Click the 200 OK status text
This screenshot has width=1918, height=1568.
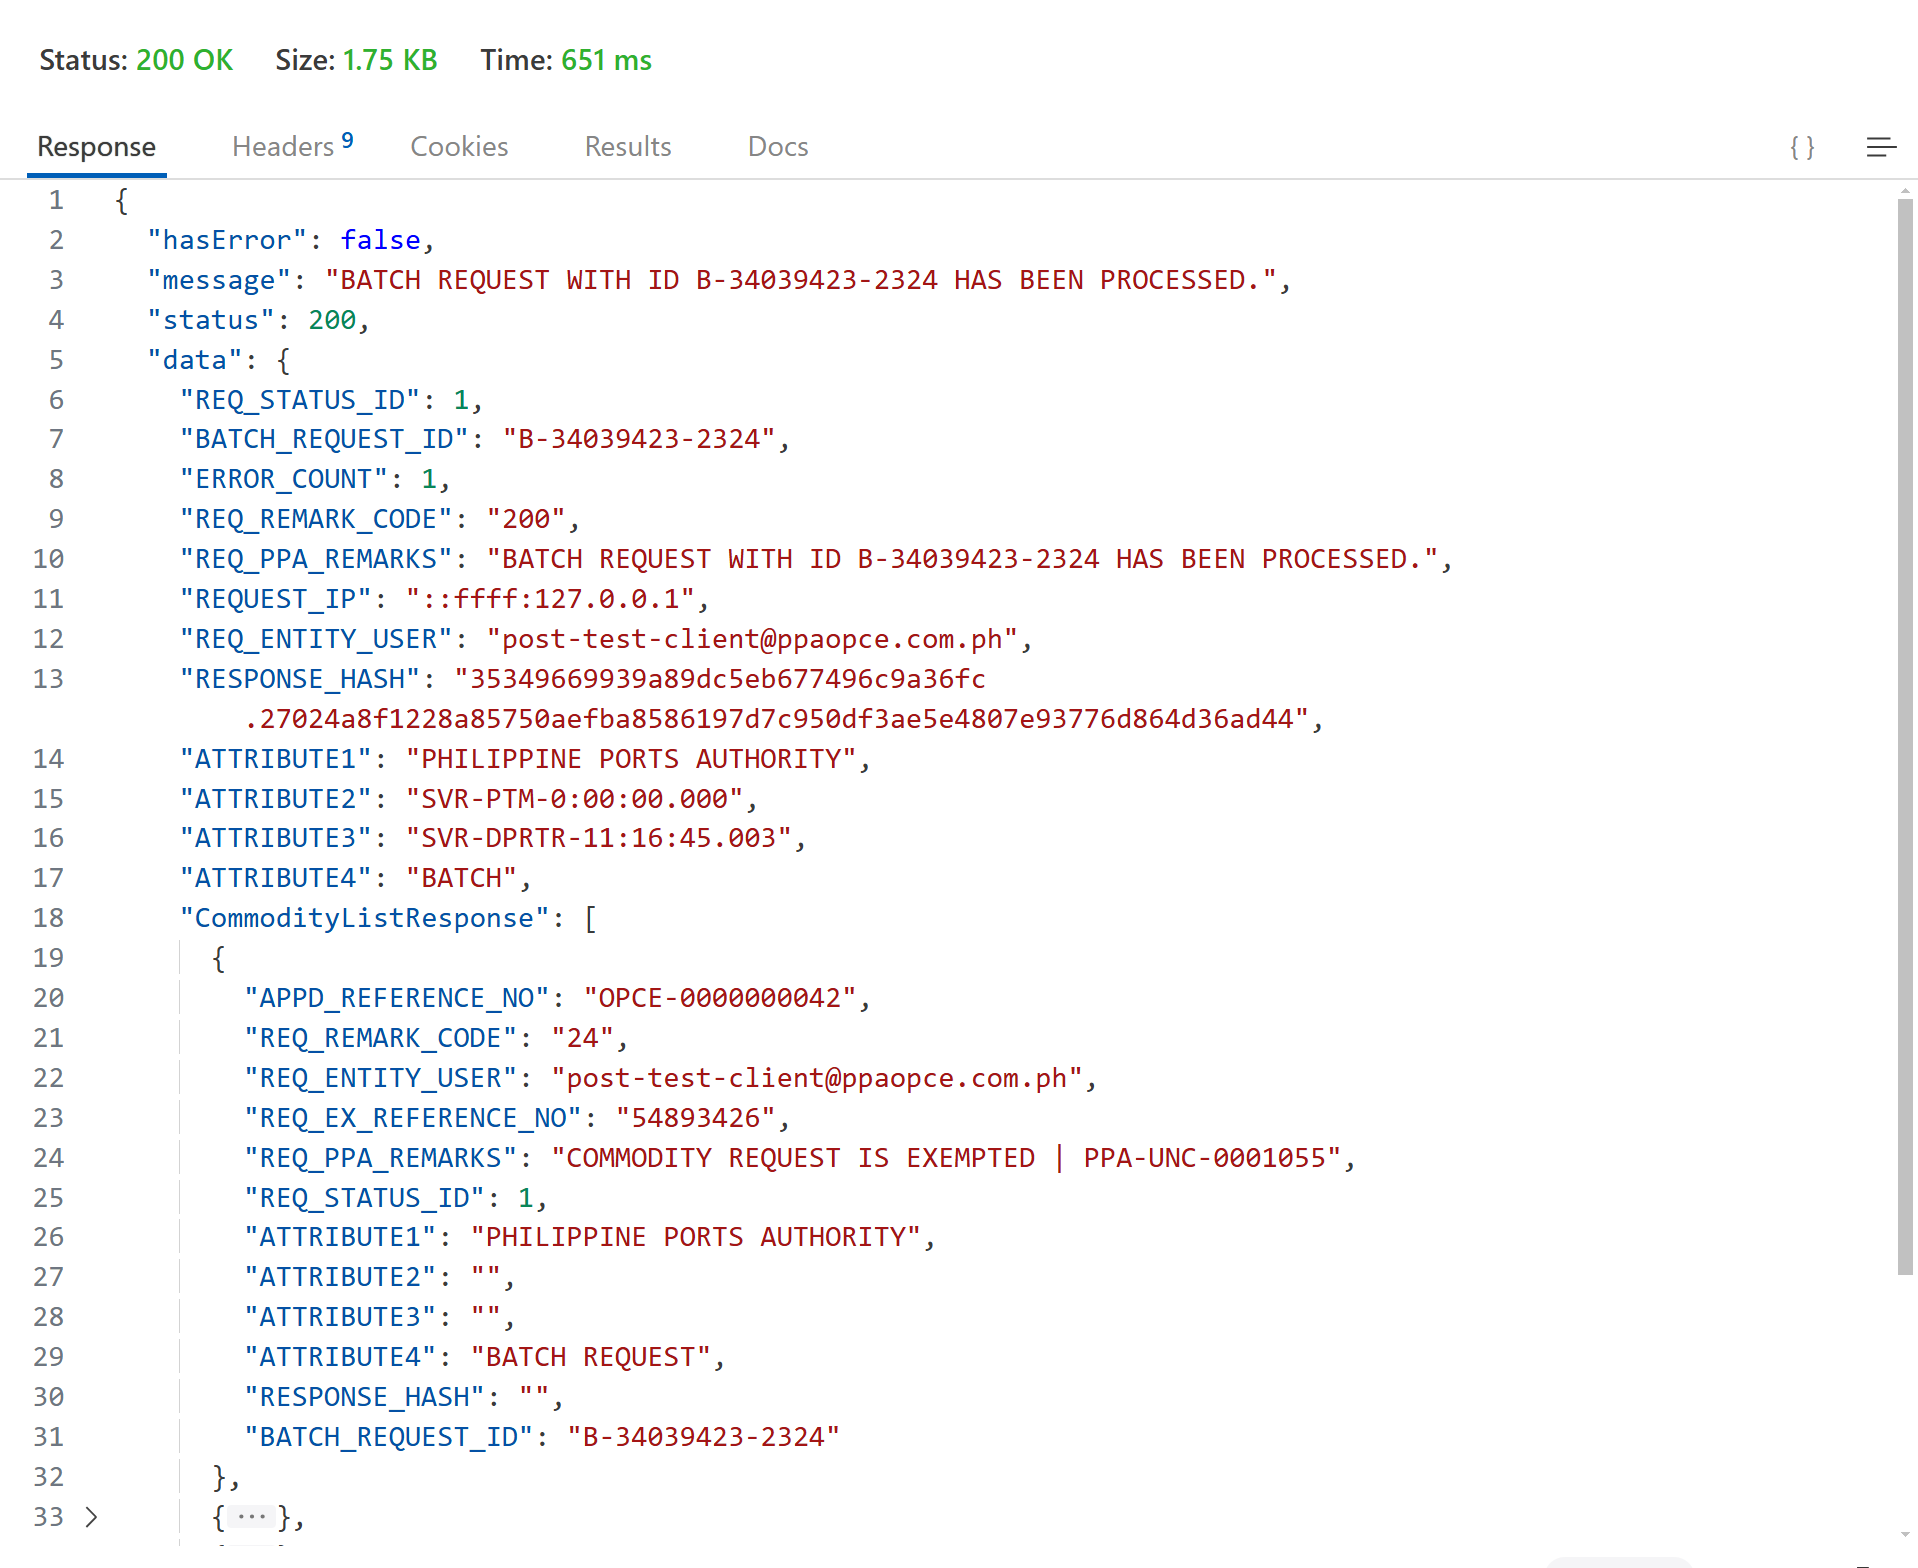click(x=184, y=60)
